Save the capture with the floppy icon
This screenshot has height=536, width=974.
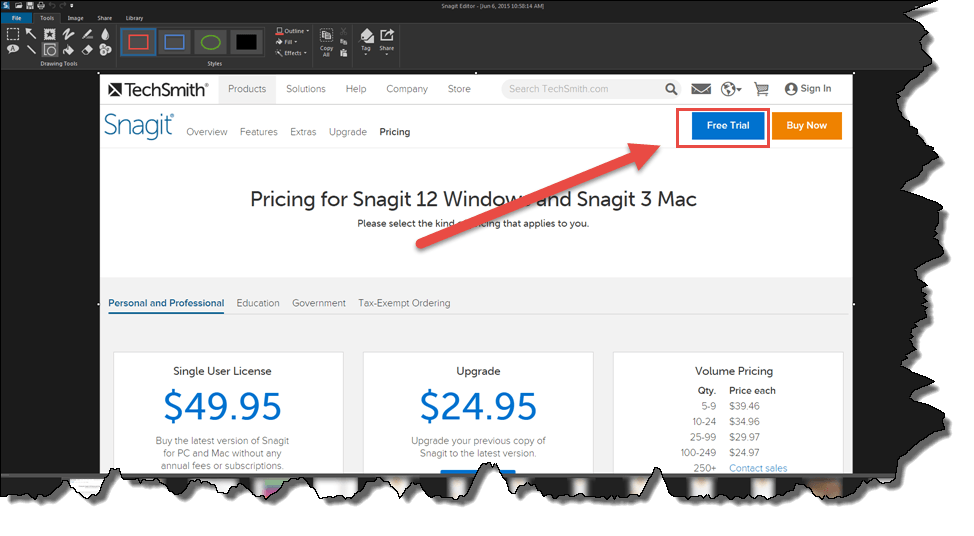click(29, 6)
